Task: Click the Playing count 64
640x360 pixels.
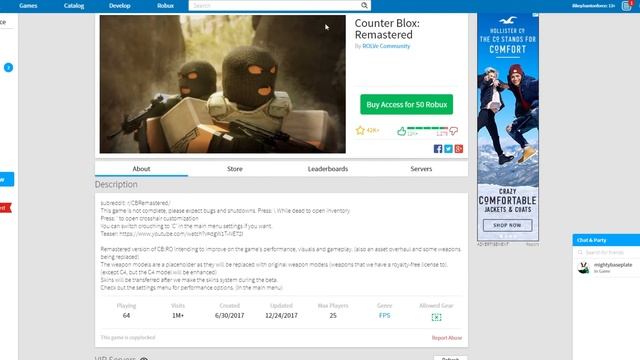Action: click(x=126, y=316)
